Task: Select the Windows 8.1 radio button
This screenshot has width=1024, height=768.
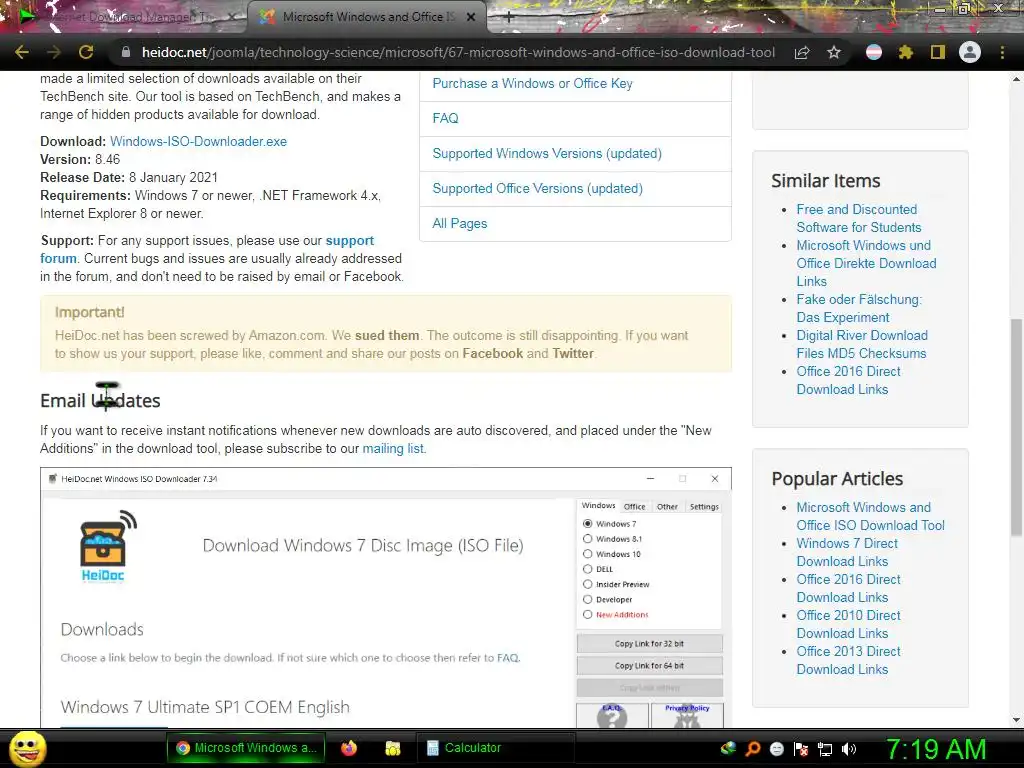Action: (588, 539)
